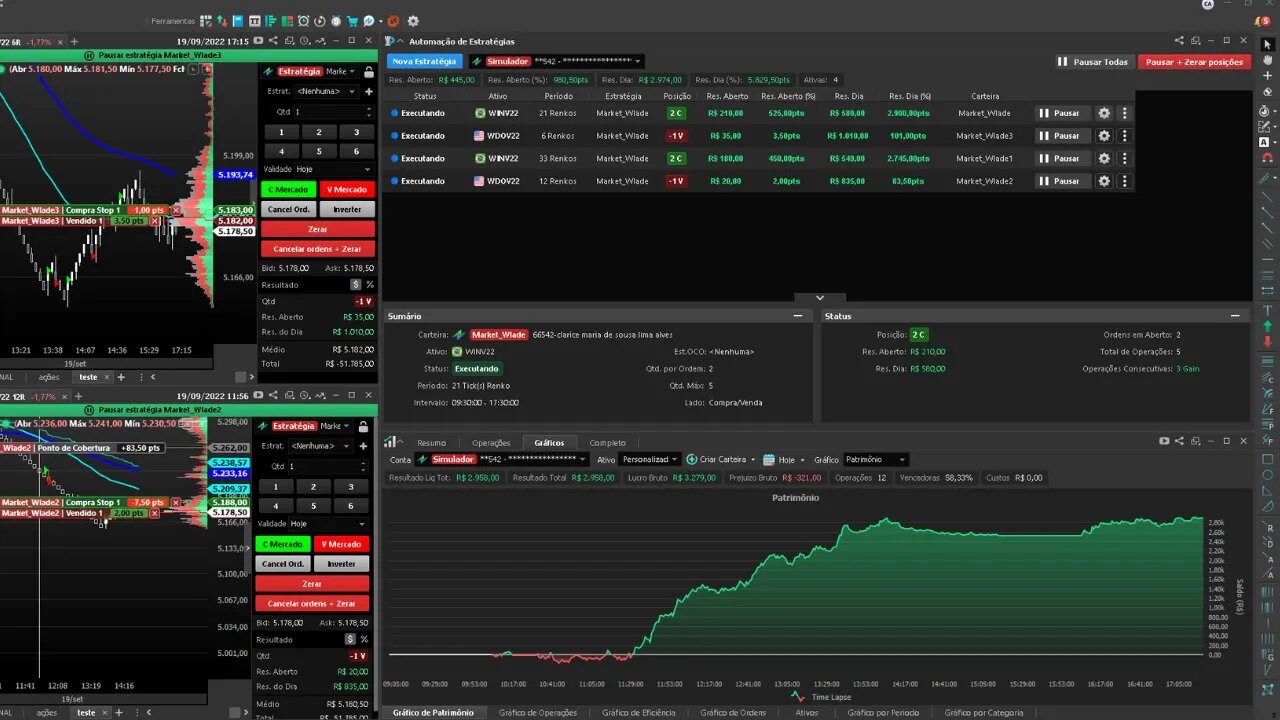
Task: Switch to the Operações tab
Action: pyautogui.click(x=491, y=442)
